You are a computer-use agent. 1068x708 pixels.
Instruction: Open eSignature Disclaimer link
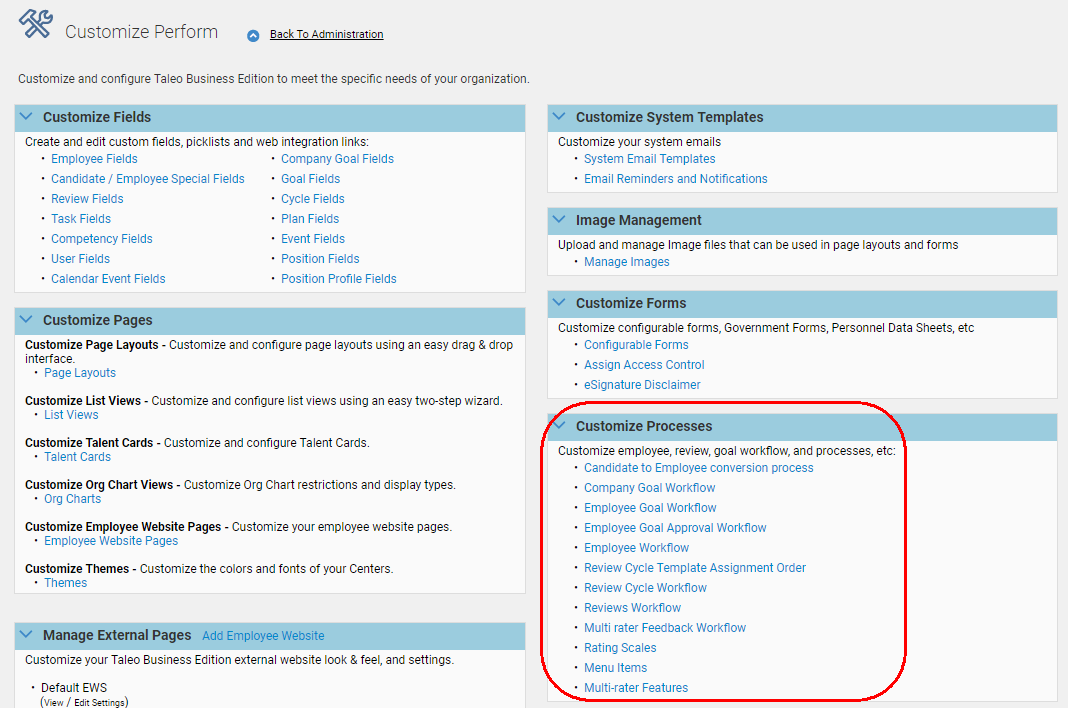[x=642, y=384]
